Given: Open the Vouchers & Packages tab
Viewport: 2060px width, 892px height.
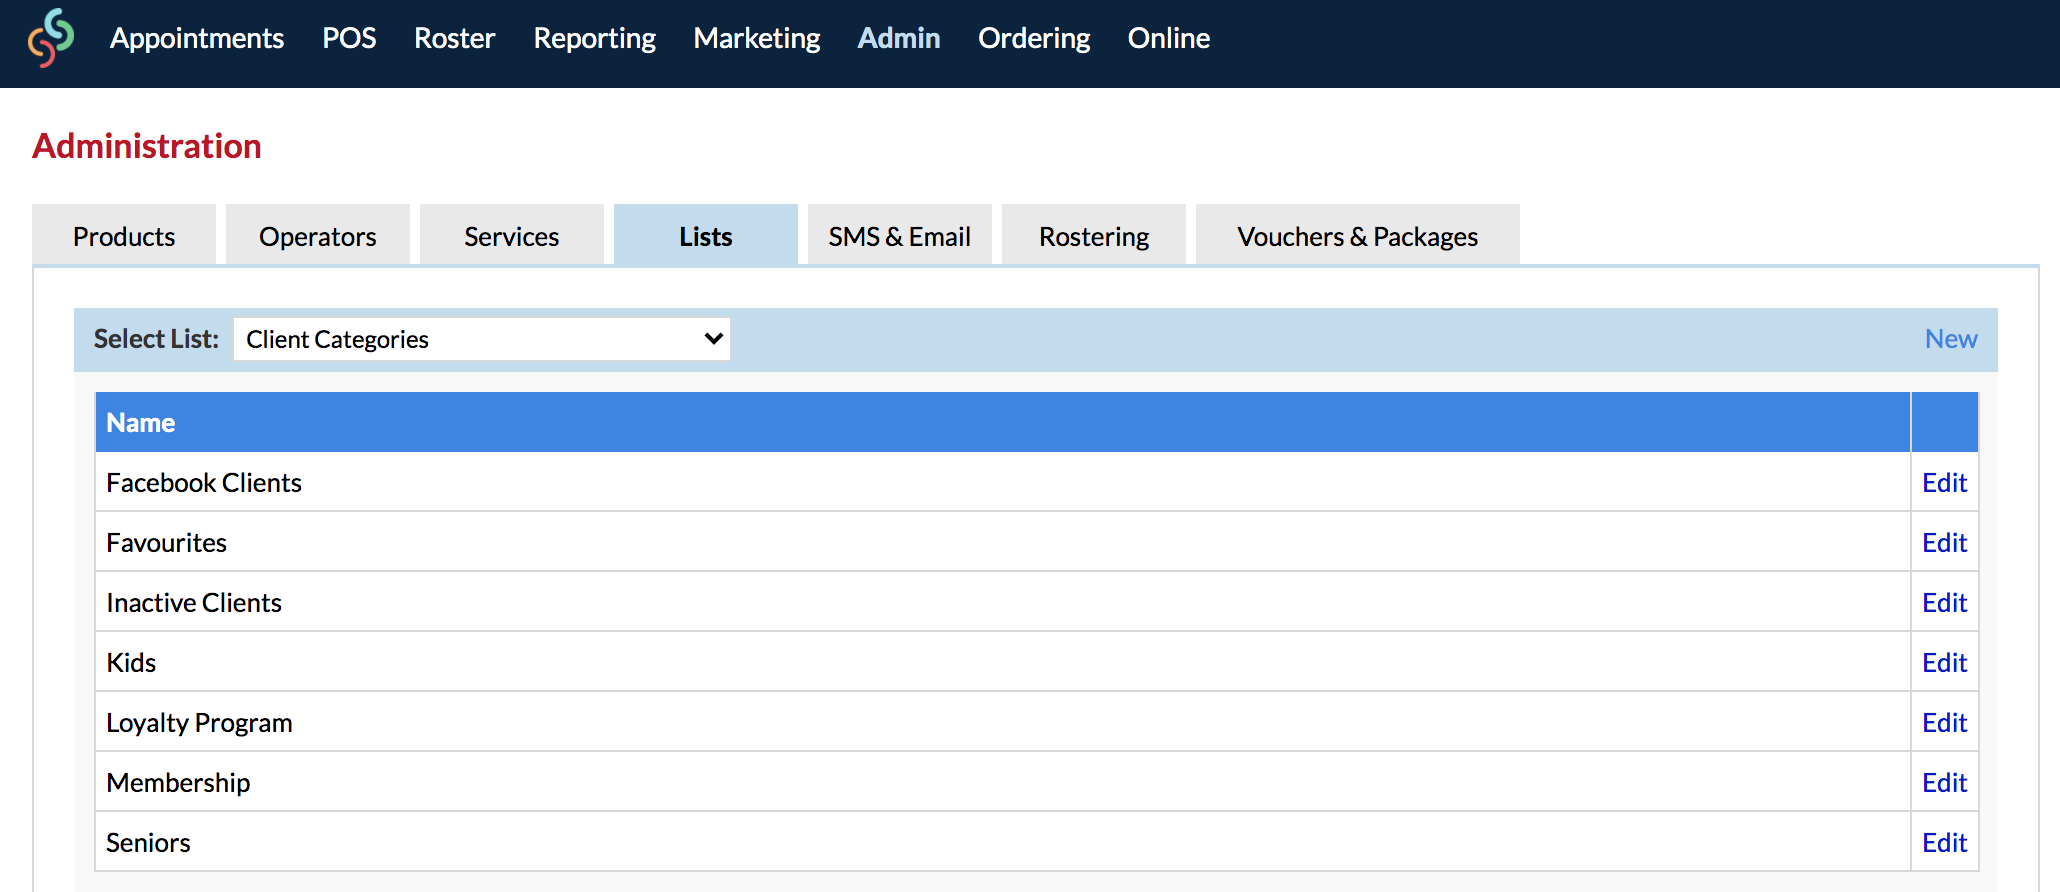Looking at the screenshot, I should (1358, 236).
